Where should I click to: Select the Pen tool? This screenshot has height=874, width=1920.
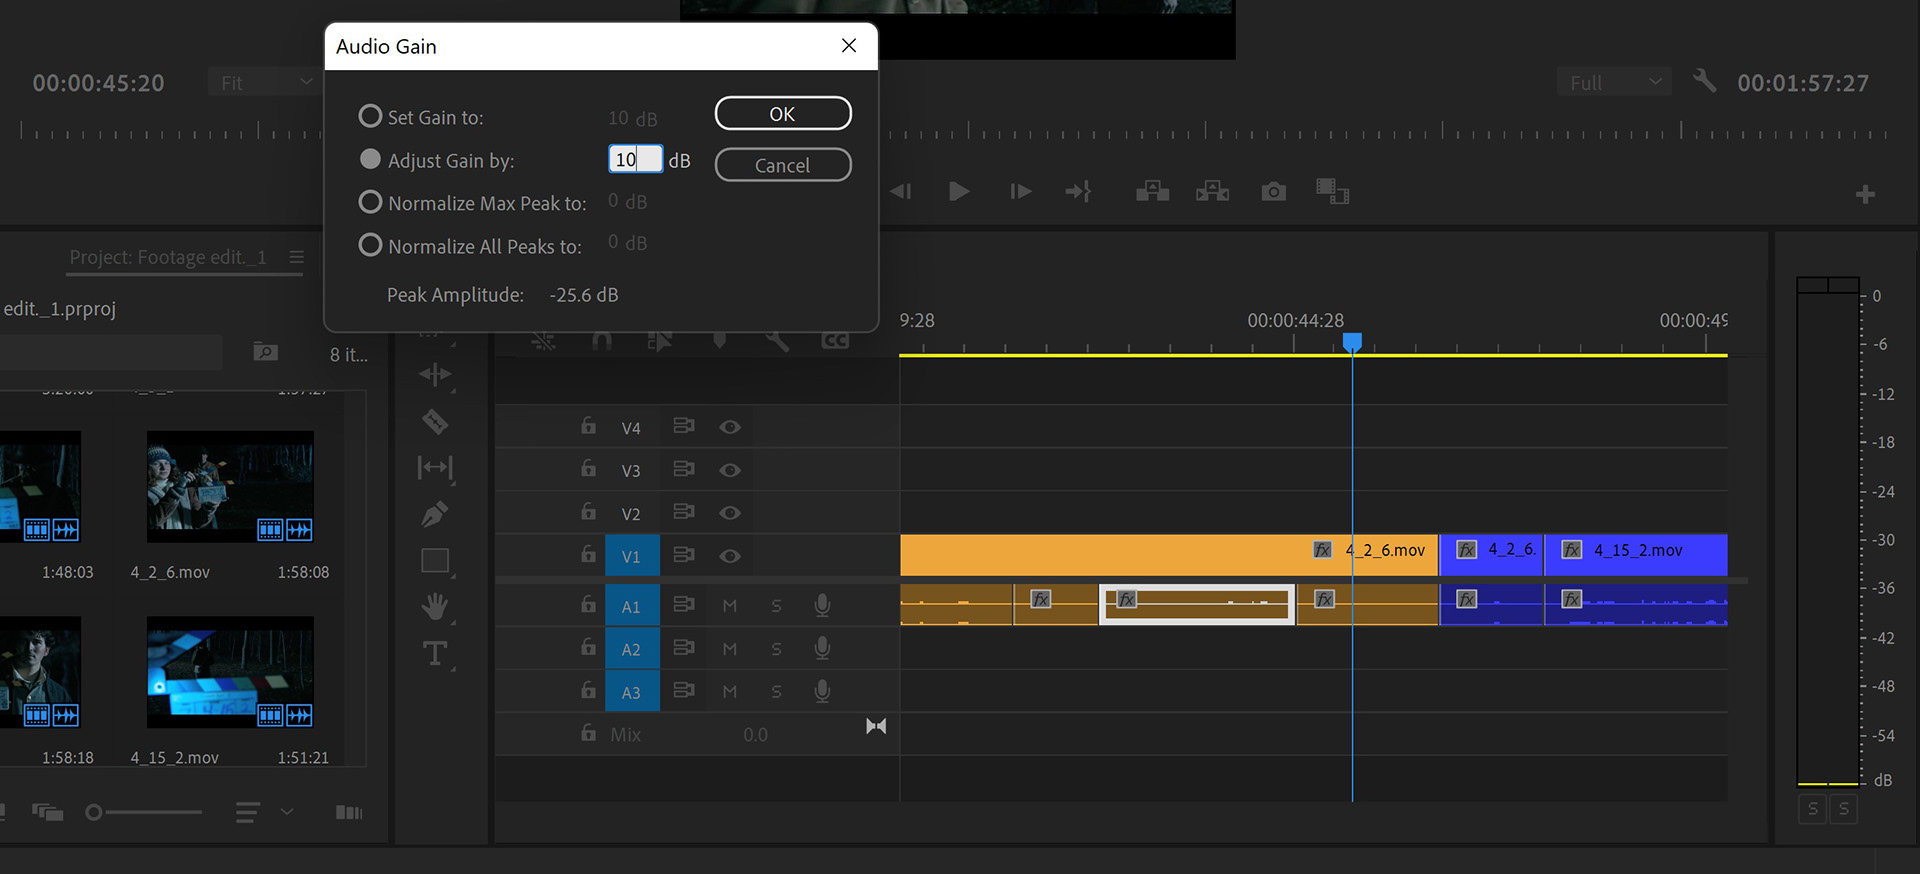[x=435, y=514]
